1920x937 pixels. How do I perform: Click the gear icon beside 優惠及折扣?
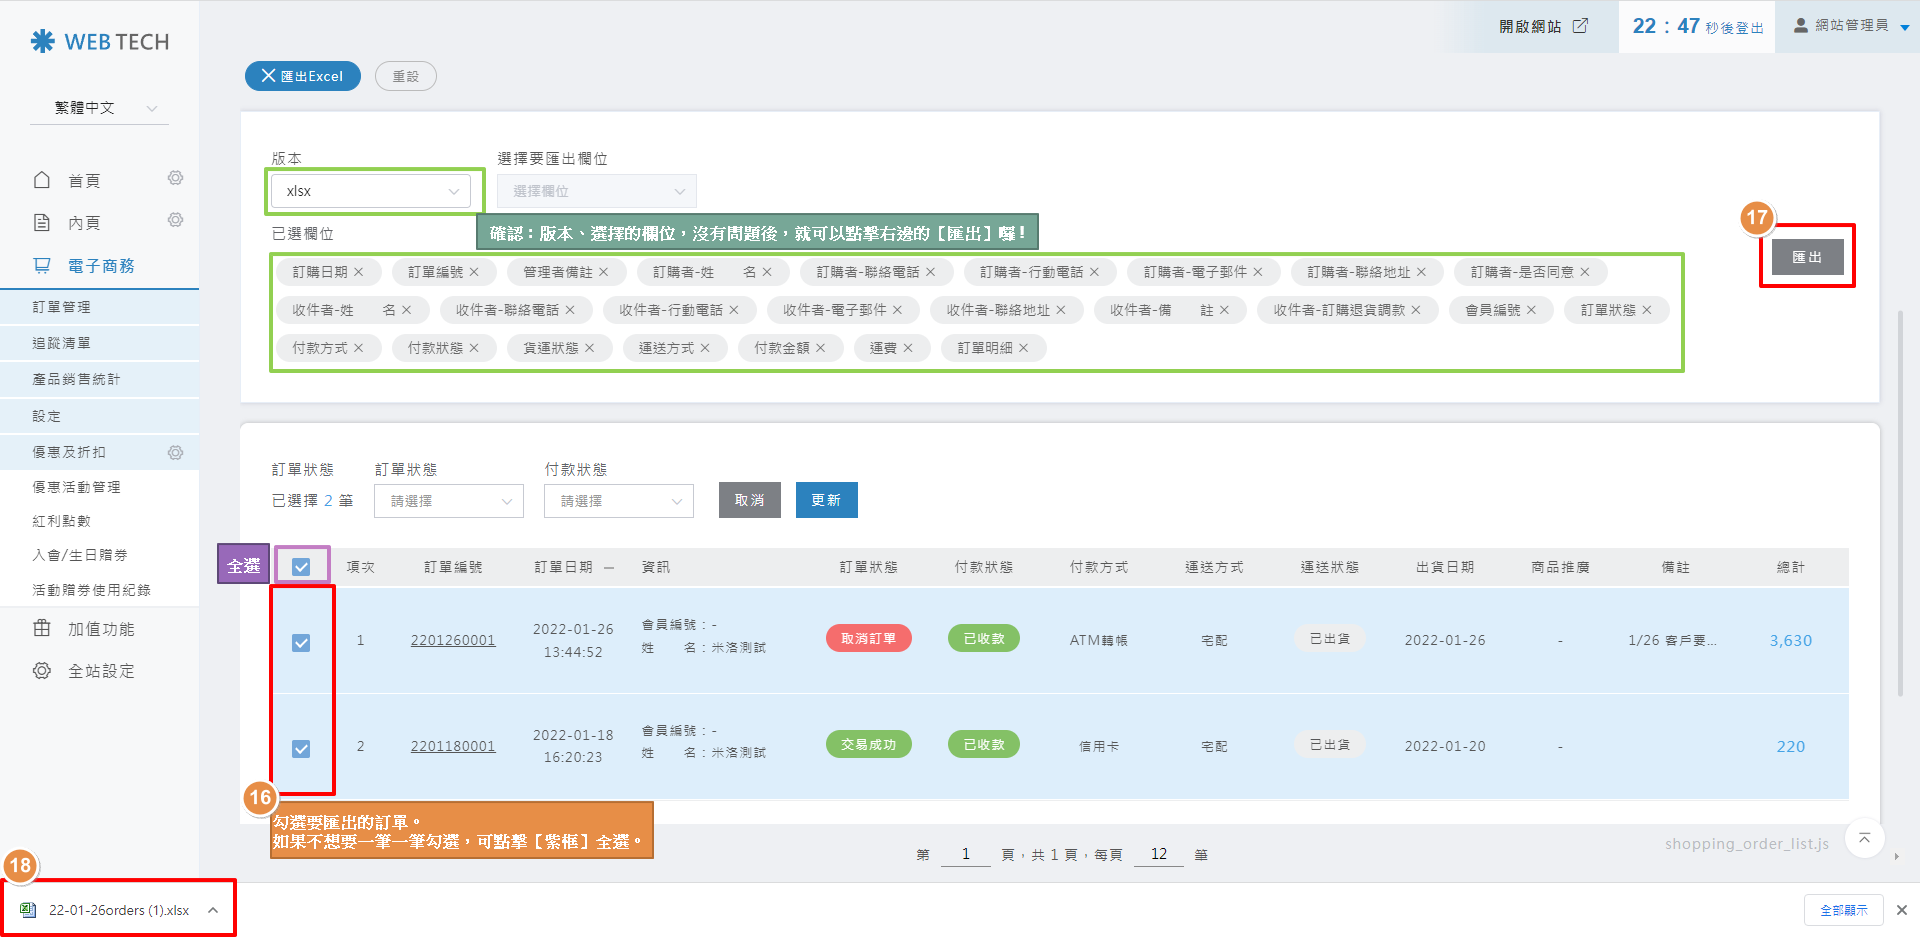point(175,453)
